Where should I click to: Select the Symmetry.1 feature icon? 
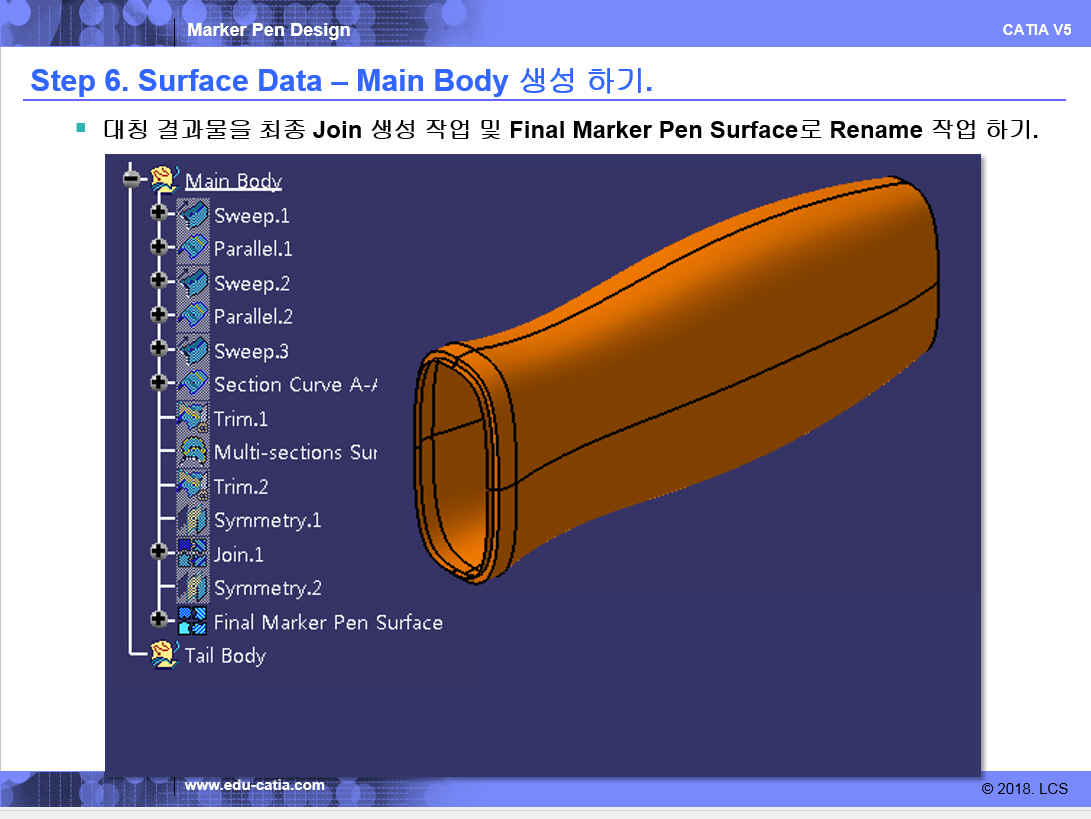192,521
